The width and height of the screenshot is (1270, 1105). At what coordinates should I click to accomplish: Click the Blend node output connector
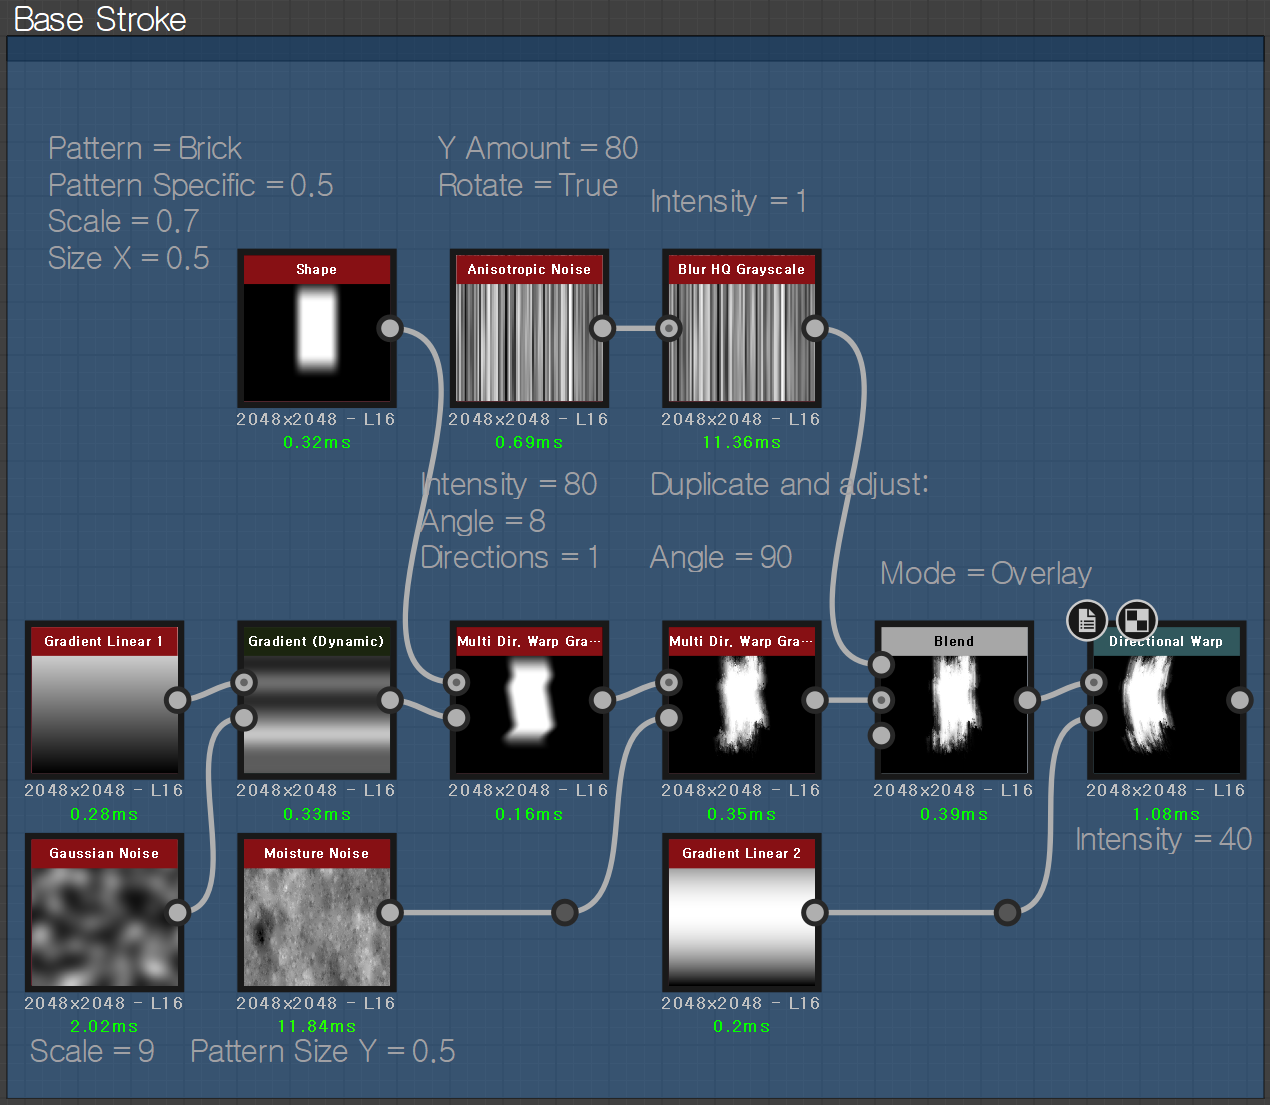[x=1027, y=700]
